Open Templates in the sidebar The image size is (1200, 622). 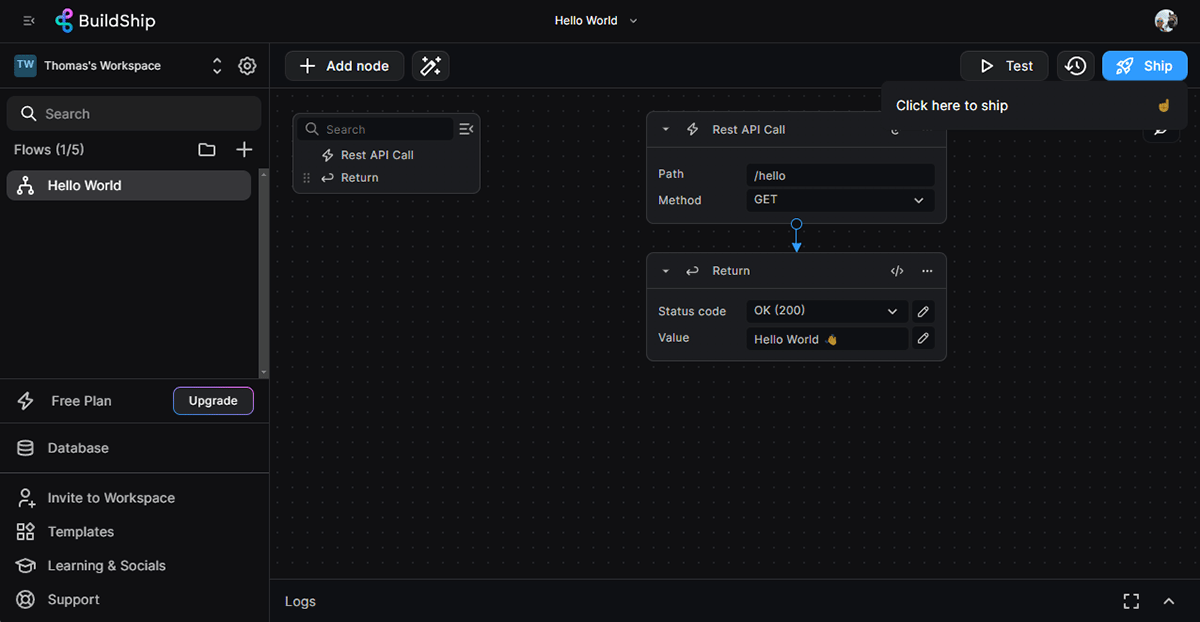(x=80, y=532)
